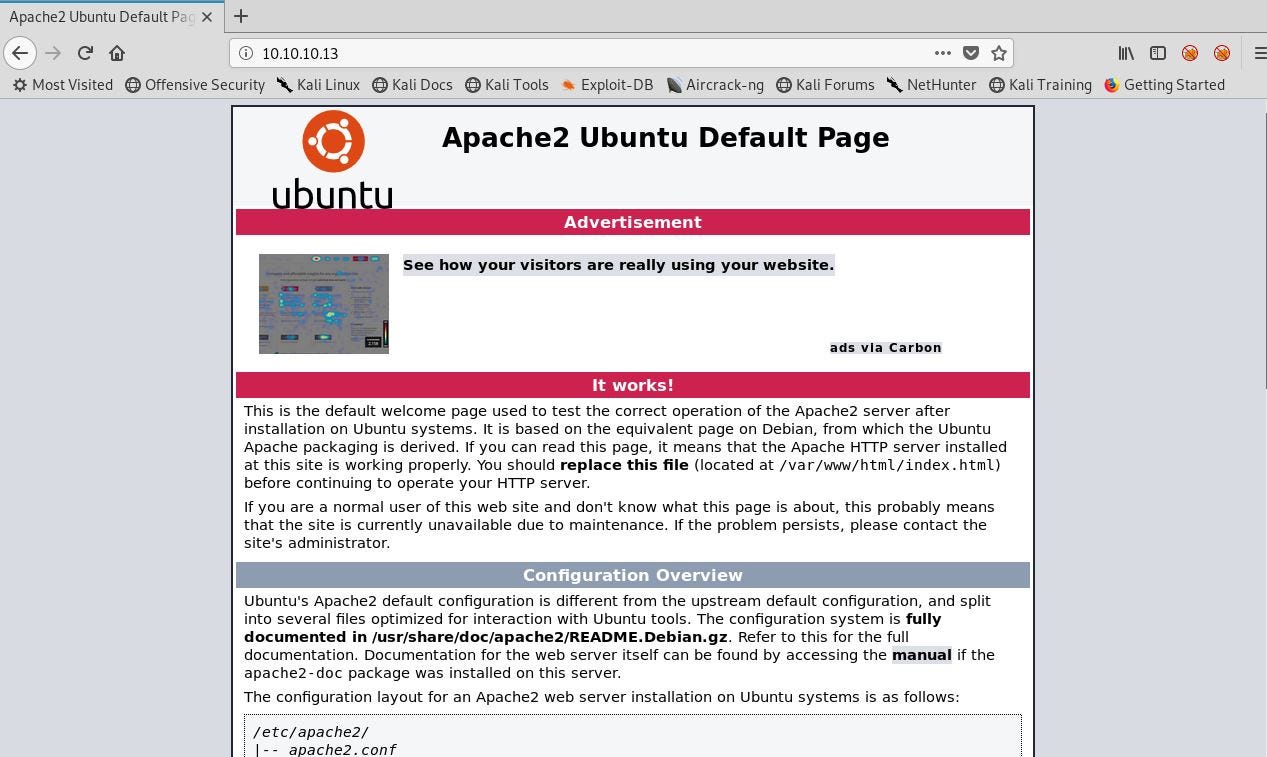Screen dimensions: 1267x757
Task: Open the 'See how your visitors' ad link
Action: (x=618, y=265)
